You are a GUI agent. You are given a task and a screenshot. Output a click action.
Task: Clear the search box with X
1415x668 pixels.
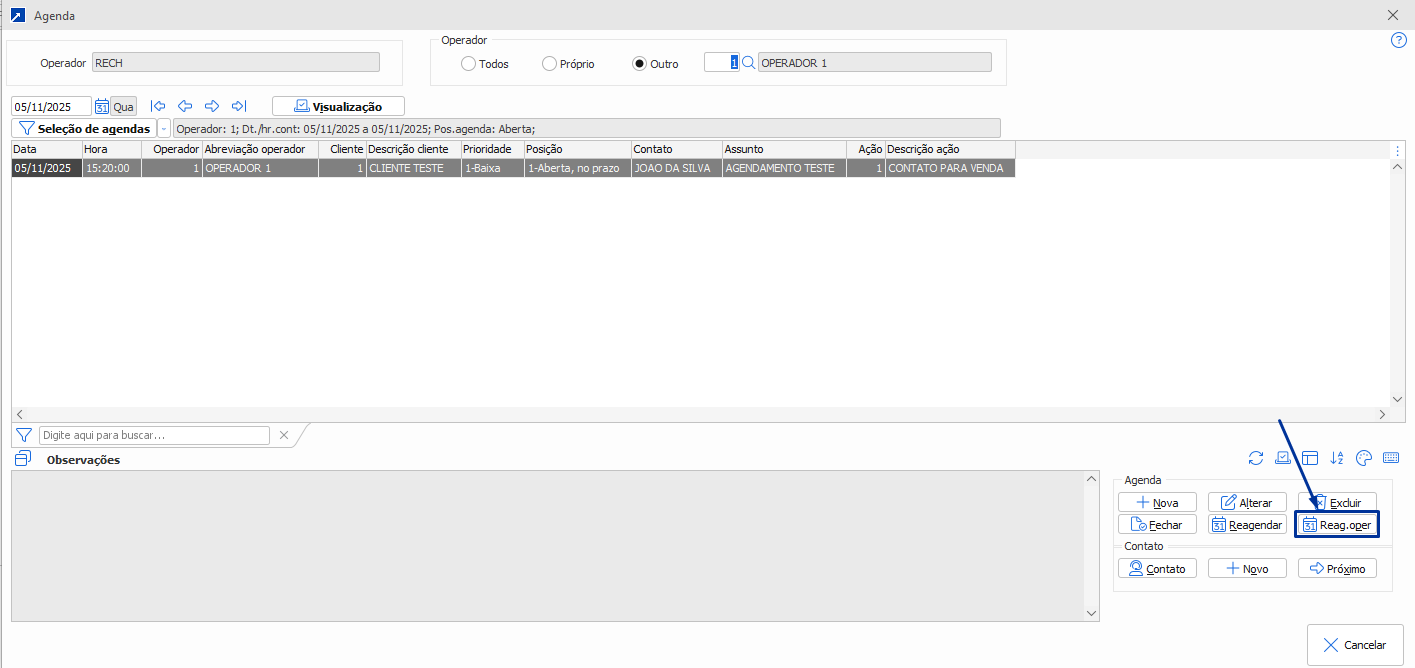(x=284, y=435)
